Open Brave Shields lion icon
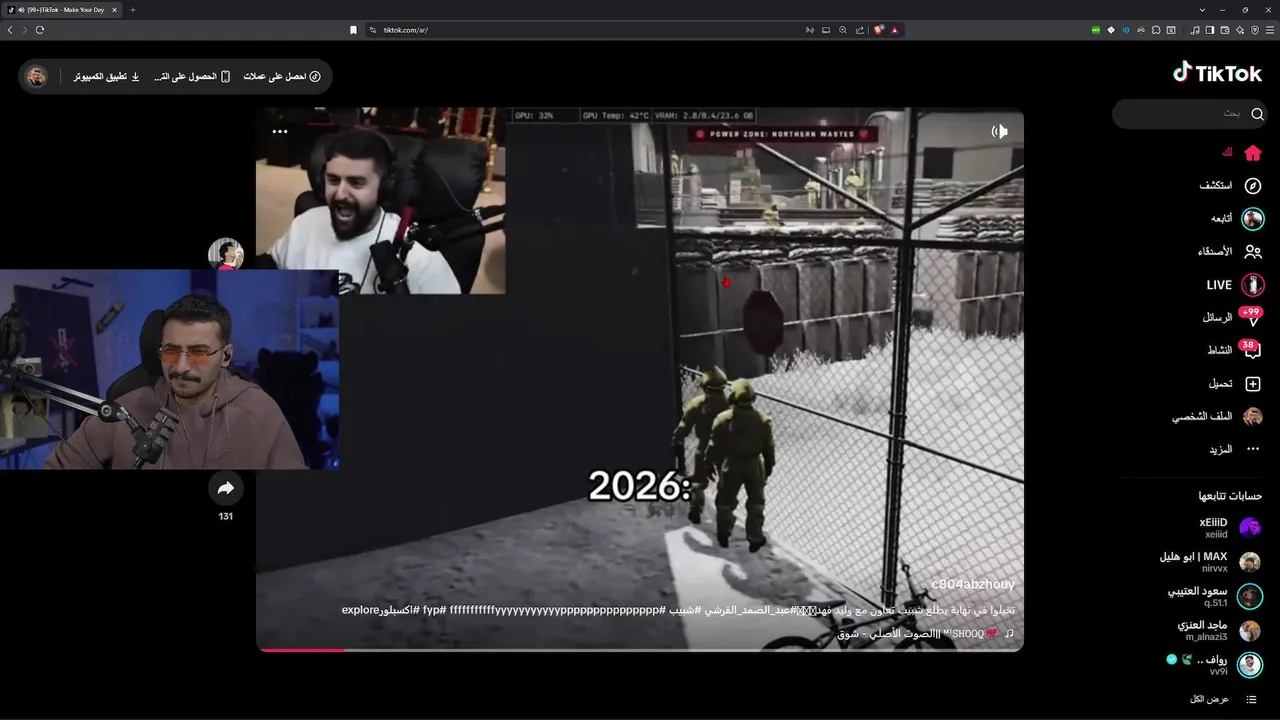The image size is (1280, 720). [879, 30]
